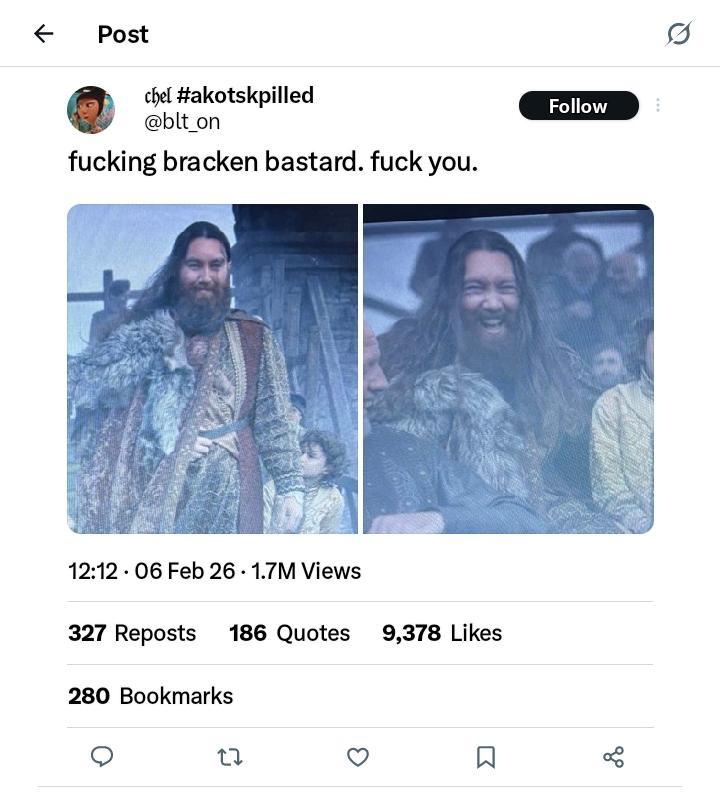Show the list of 327 Reposts
This screenshot has width=720, height=797.
pos(132,633)
